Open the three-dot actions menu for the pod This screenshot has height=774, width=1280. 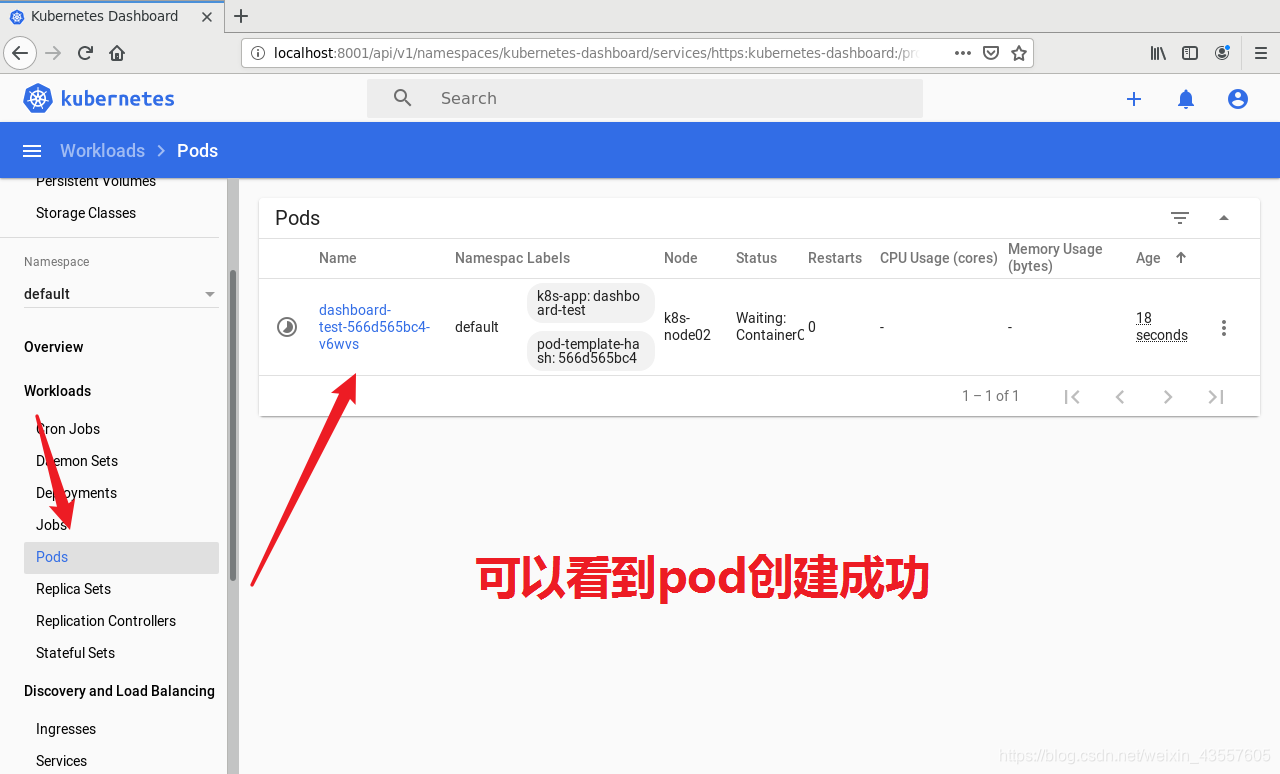(1224, 327)
